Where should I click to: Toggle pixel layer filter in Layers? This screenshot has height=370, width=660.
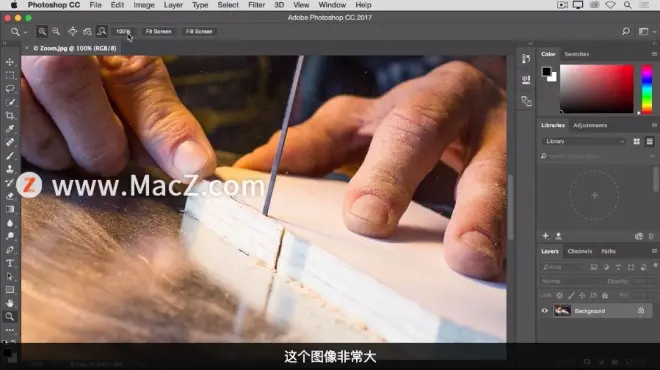click(x=593, y=267)
